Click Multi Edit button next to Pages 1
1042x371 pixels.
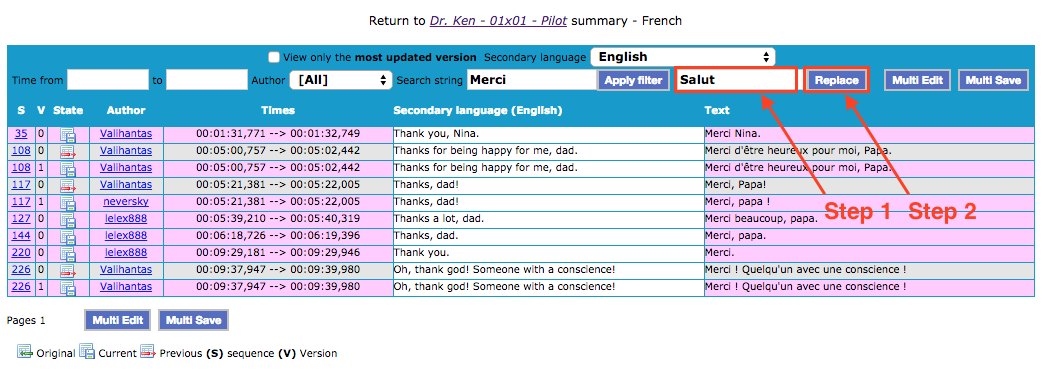pos(118,320)
